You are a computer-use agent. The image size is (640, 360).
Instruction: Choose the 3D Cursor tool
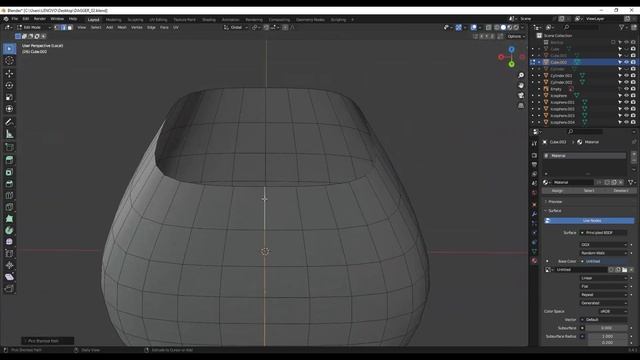coord(9,61)
